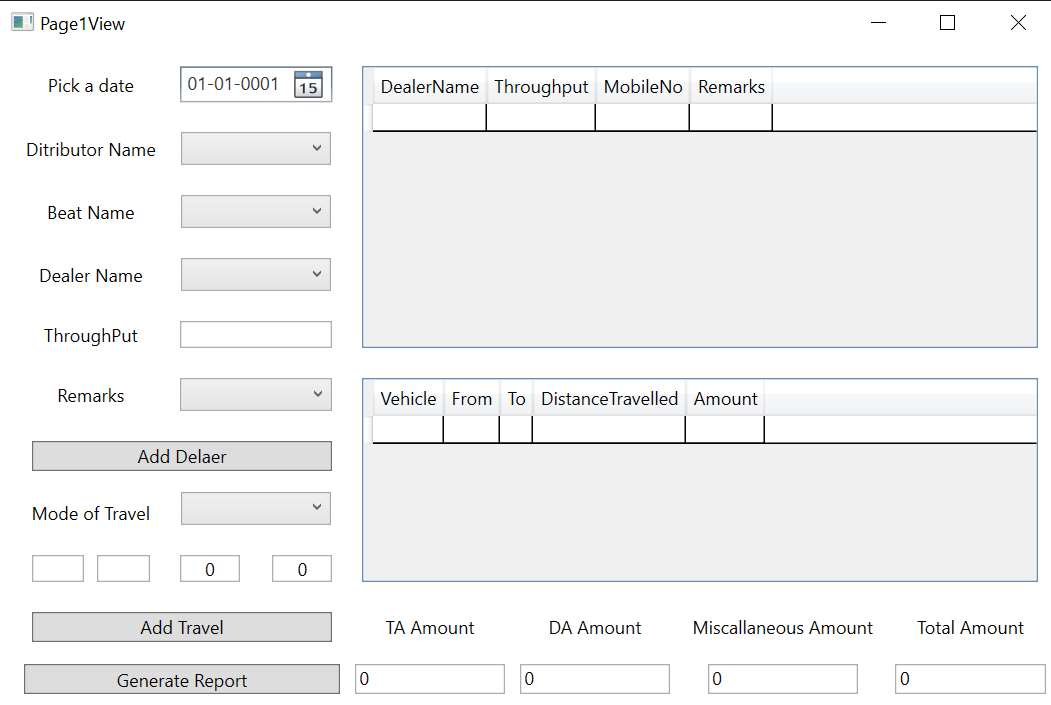The width and height of the screenshot is (1051, 705).
Task: Click the Add Travel button
Action: (181, 627)
